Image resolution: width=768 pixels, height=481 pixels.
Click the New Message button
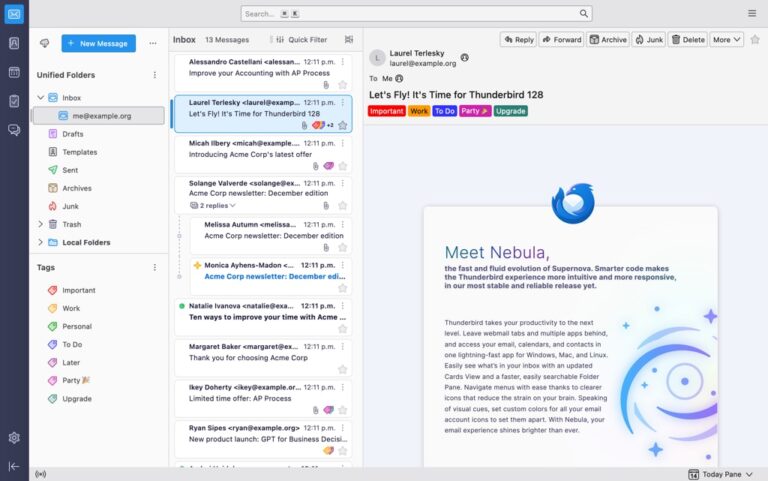tap(98, 44)
